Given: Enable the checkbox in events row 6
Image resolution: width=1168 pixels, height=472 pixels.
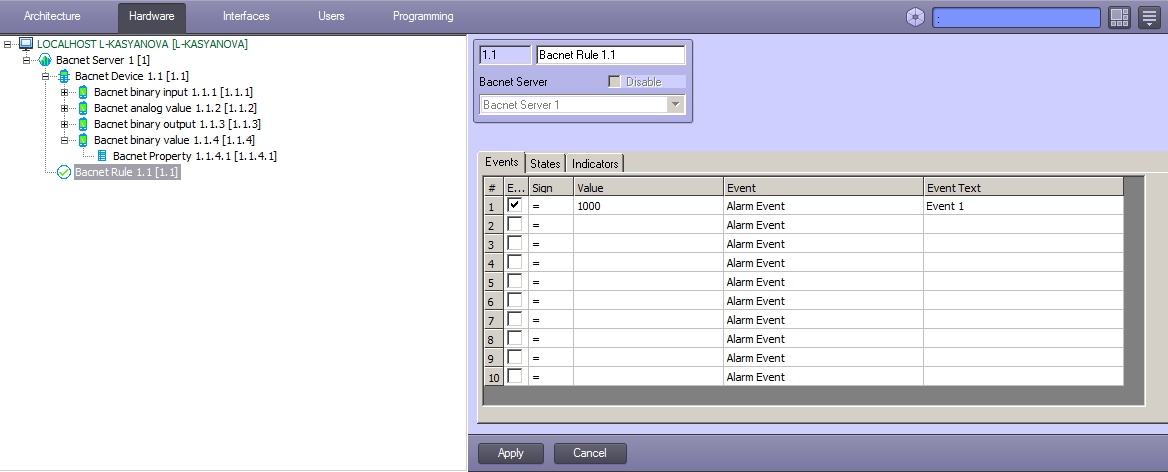Looking at the screenshot, I should 515,300.
